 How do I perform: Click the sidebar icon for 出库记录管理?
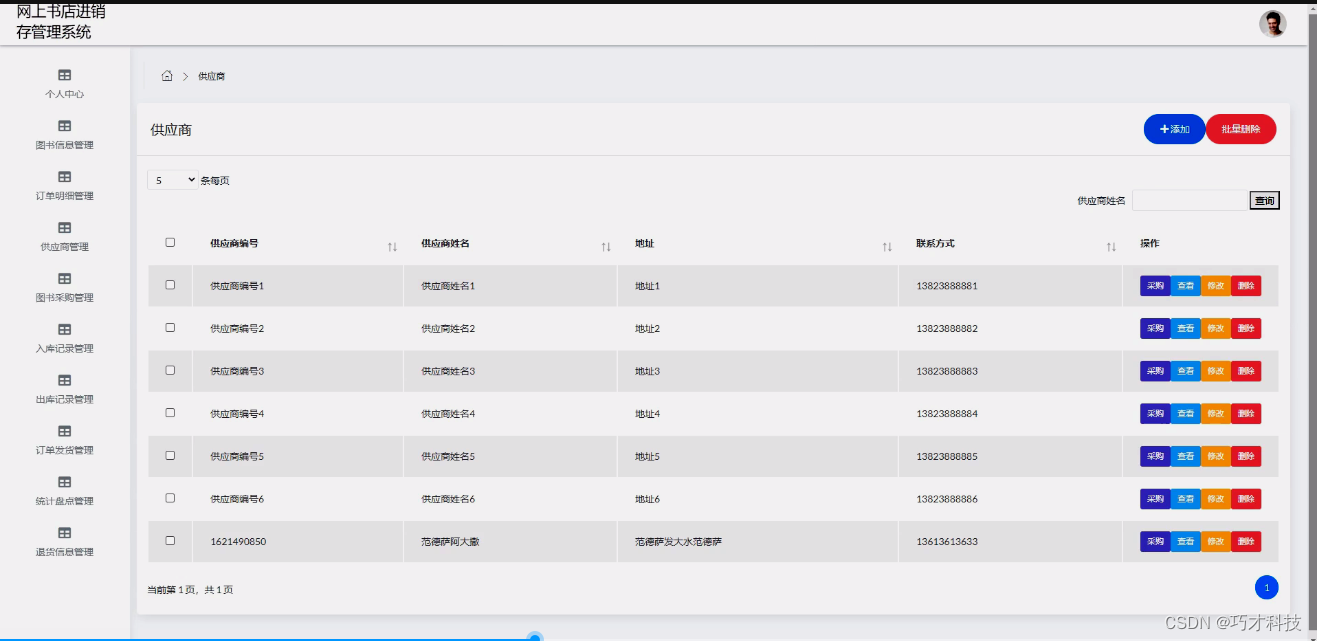(x=64, y=380)
